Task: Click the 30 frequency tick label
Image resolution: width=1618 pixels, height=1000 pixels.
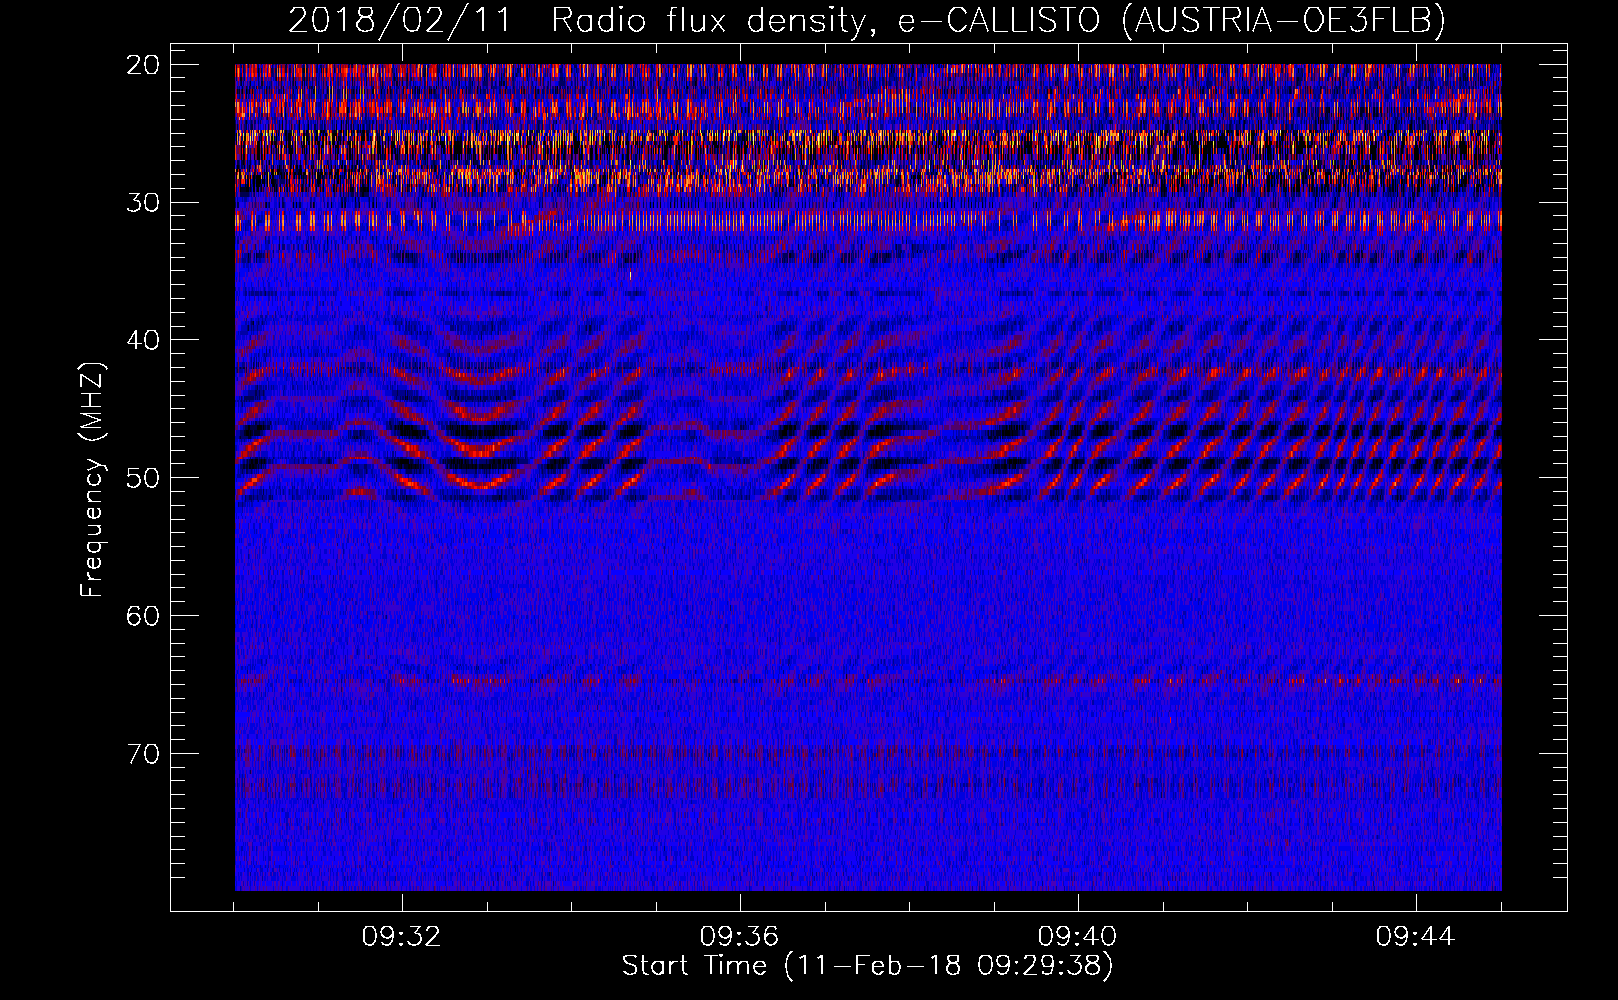Action: pos(144,203)
